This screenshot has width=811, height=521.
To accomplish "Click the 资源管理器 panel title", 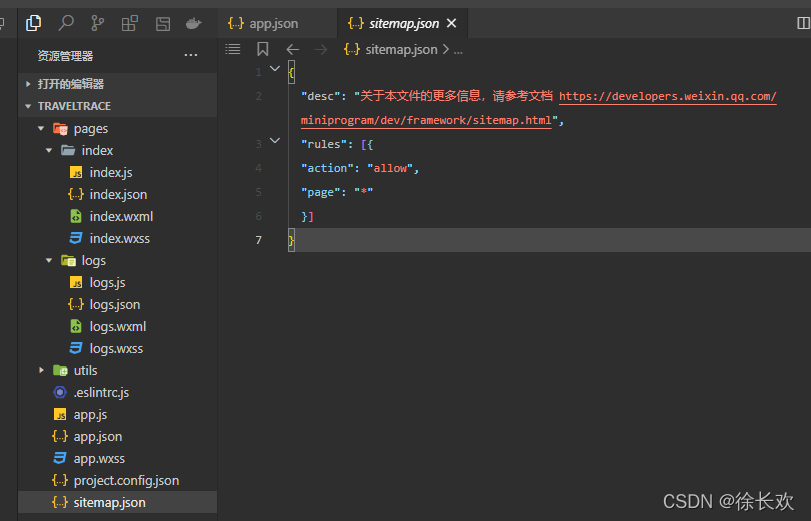I will 65,56.
